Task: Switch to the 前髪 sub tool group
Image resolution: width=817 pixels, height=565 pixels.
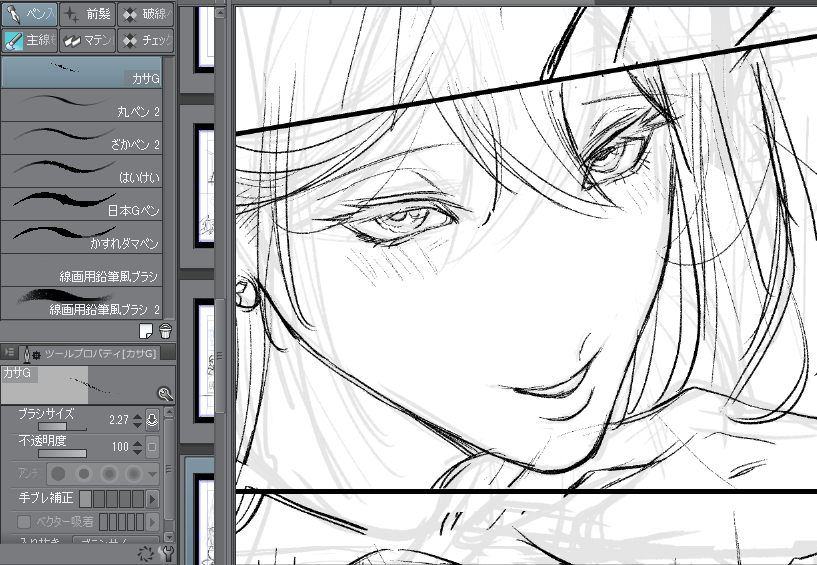Action: click(x=87, y=14)
